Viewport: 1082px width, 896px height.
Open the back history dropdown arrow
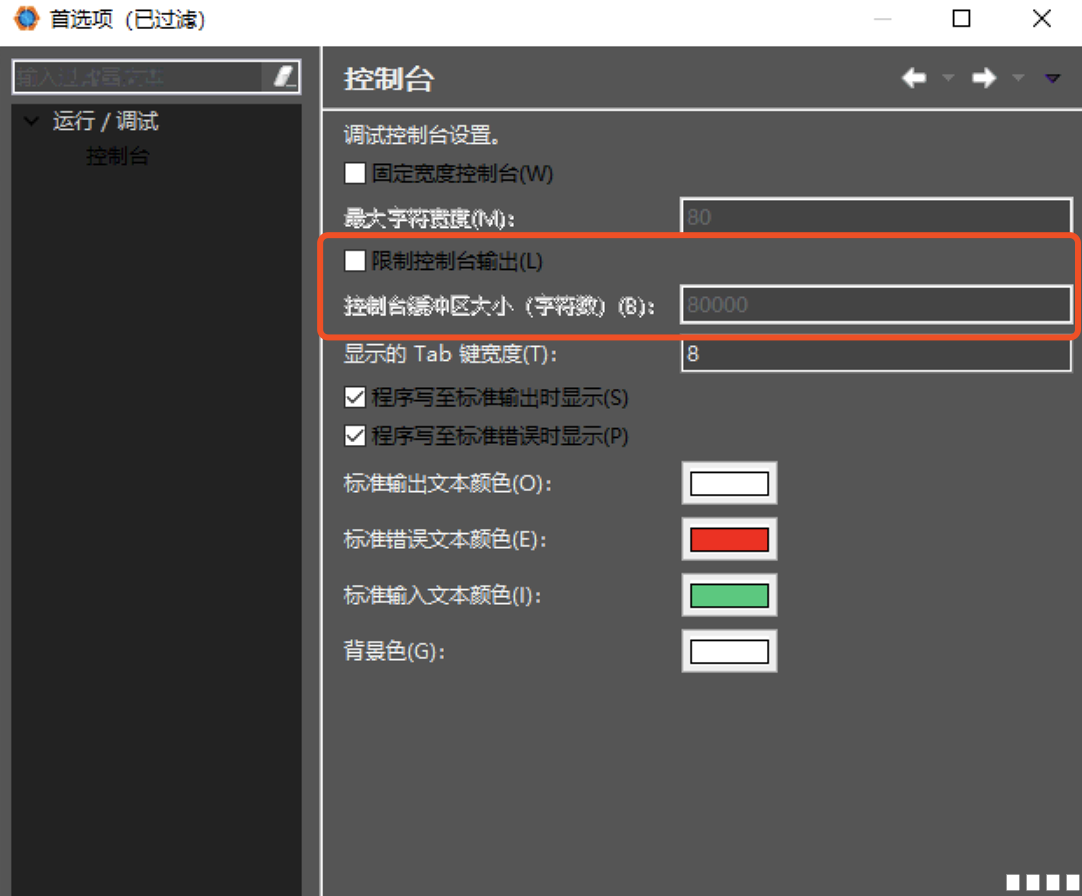point(947,78)
